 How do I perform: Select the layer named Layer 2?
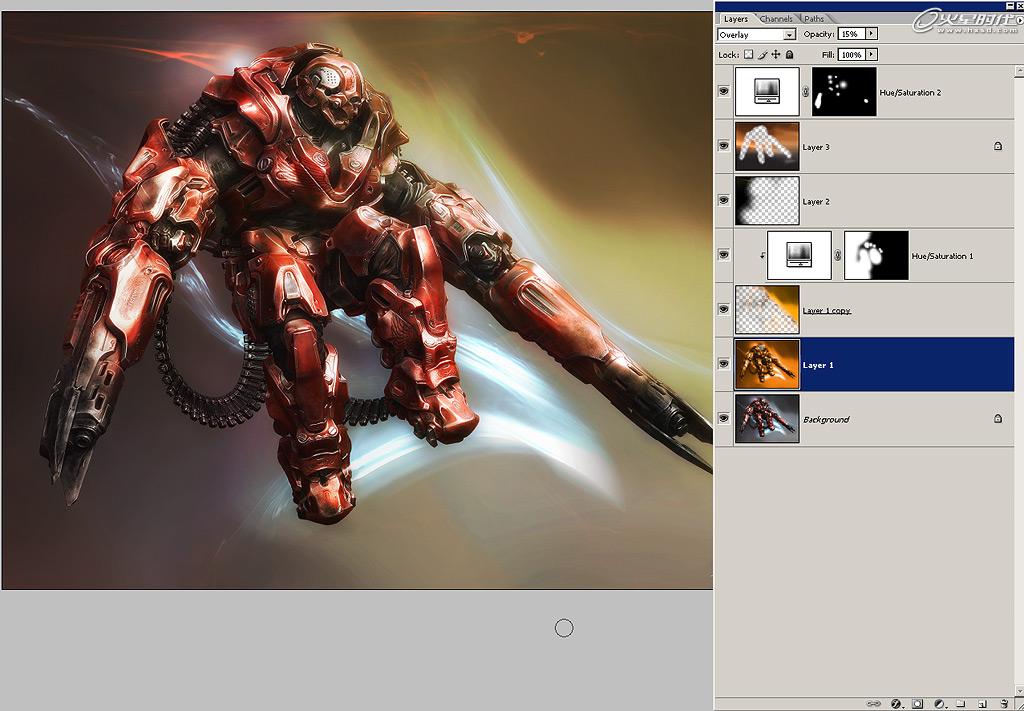[x=816, y=202]
